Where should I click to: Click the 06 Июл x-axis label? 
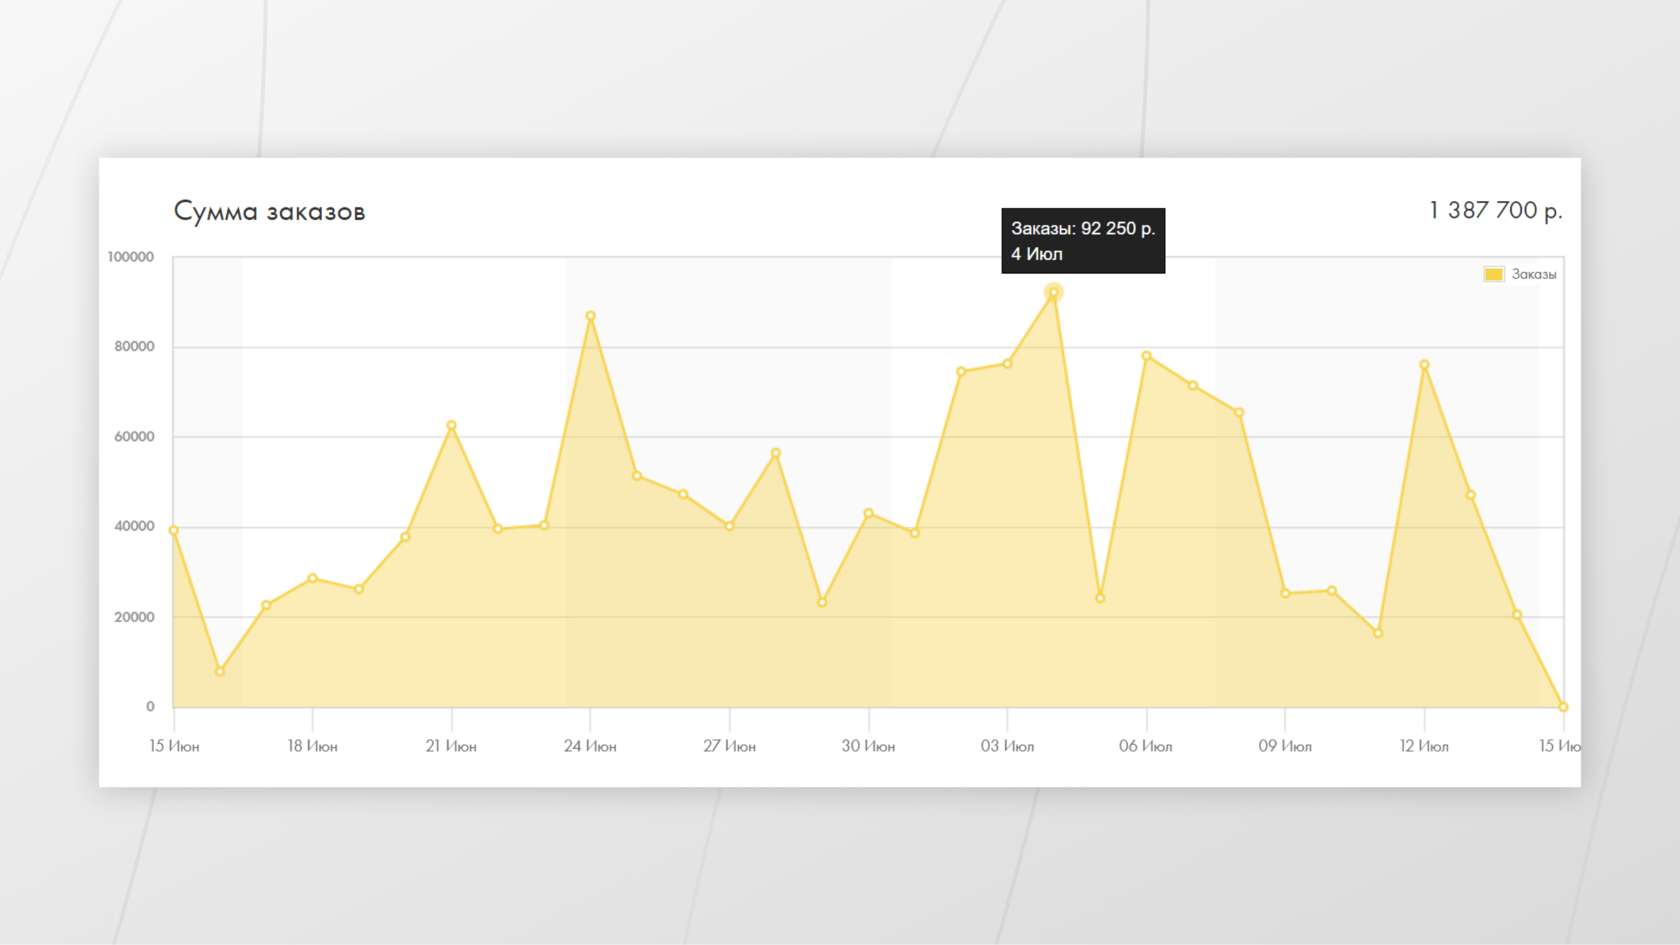coord(1146,746)
